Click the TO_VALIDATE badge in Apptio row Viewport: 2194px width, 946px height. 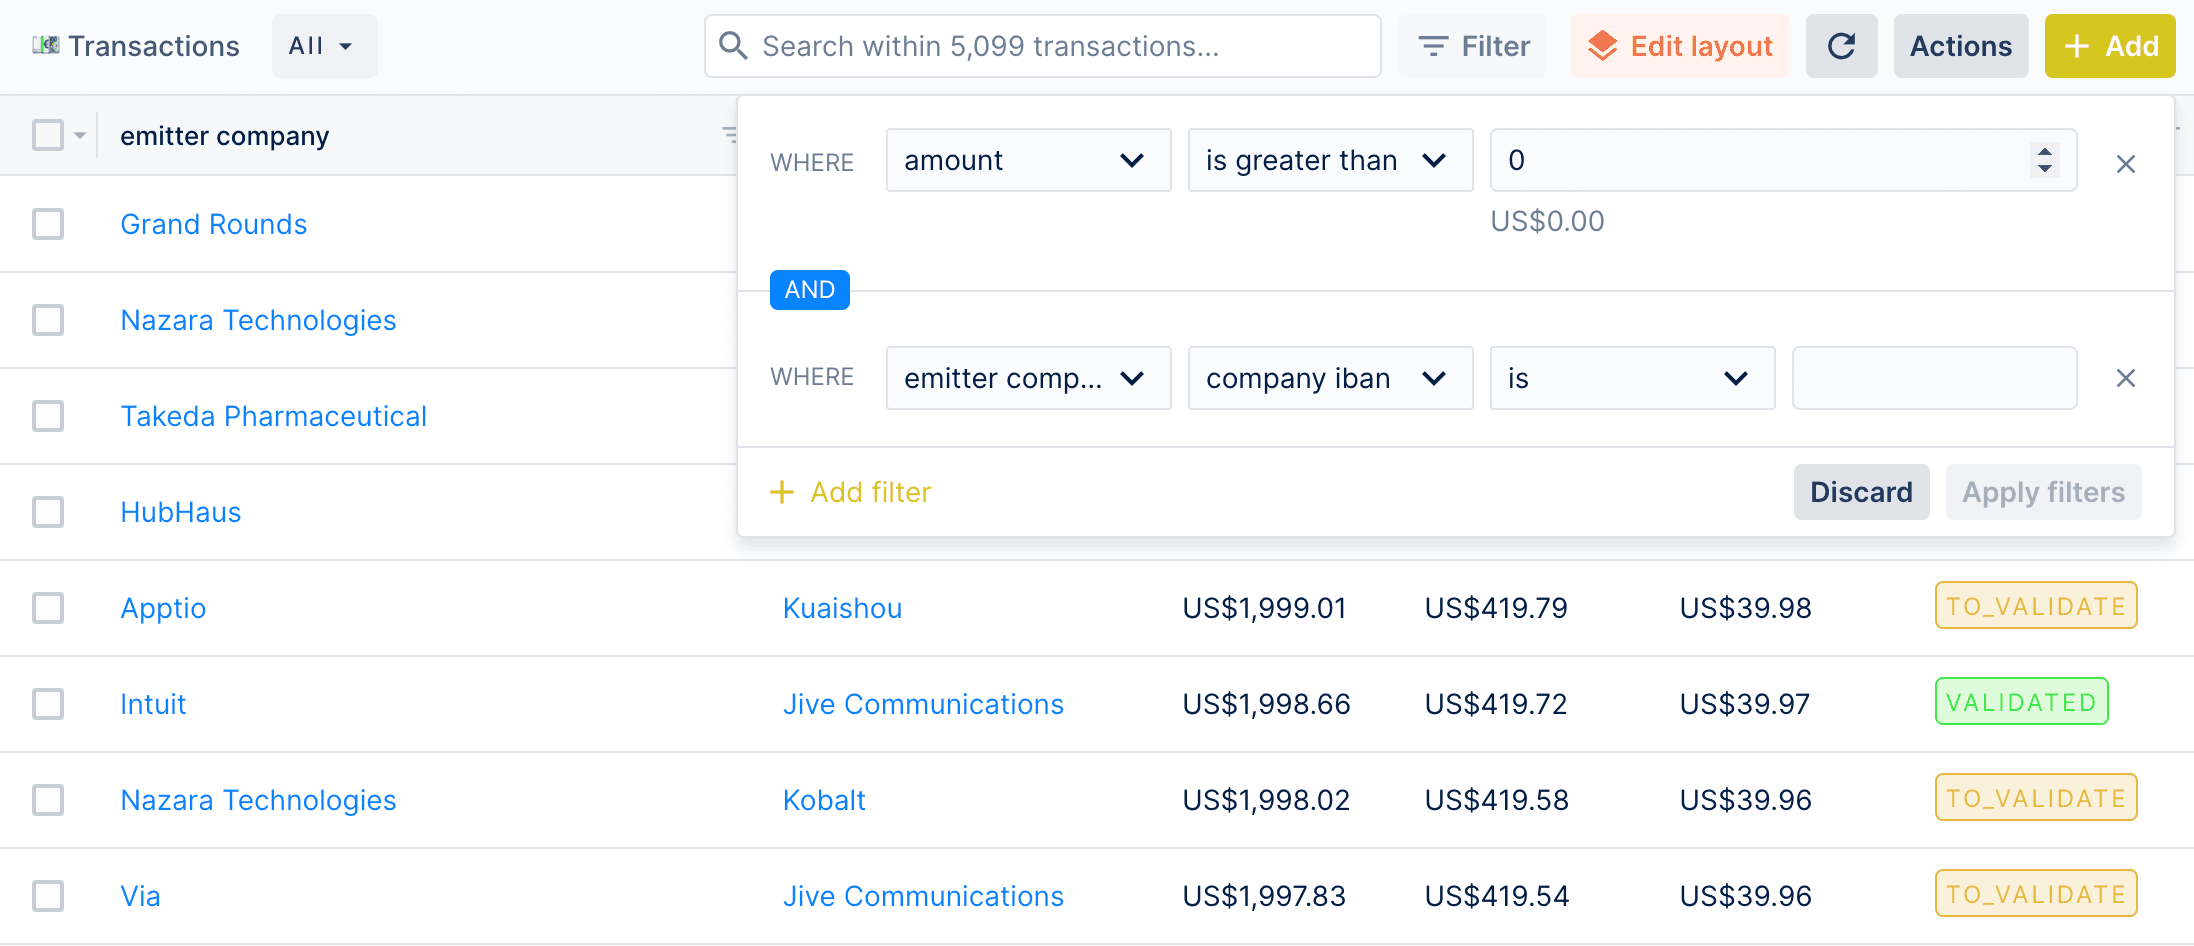pyautogui.click(x=2035, y=606)
